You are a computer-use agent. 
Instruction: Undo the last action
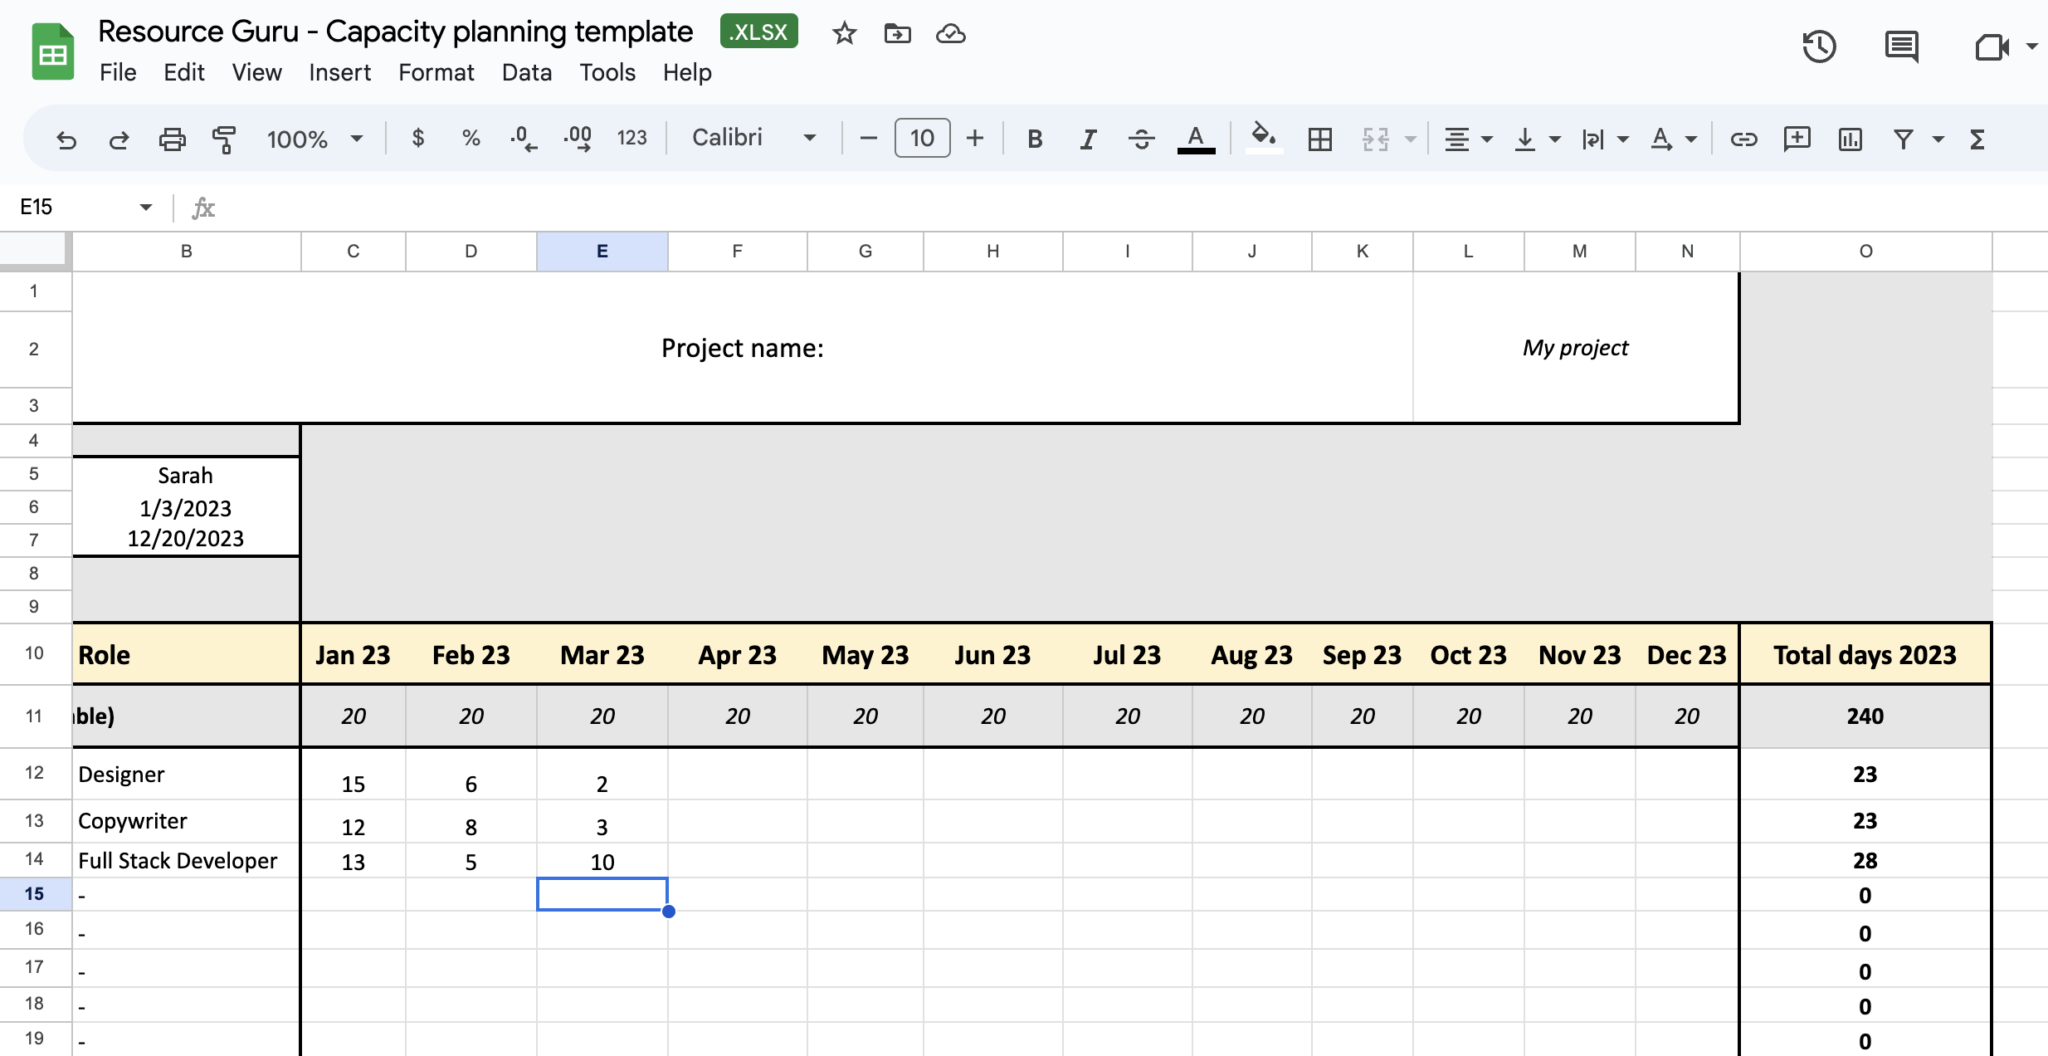(65, 139)
